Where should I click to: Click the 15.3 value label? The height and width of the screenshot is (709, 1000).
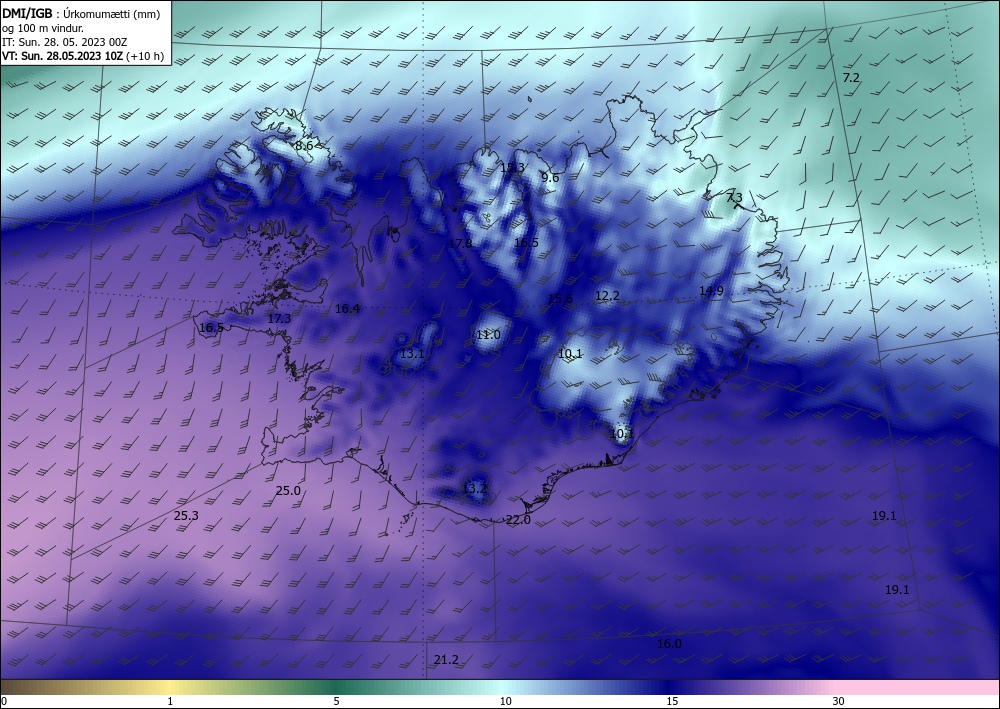[x=512, y=168]
